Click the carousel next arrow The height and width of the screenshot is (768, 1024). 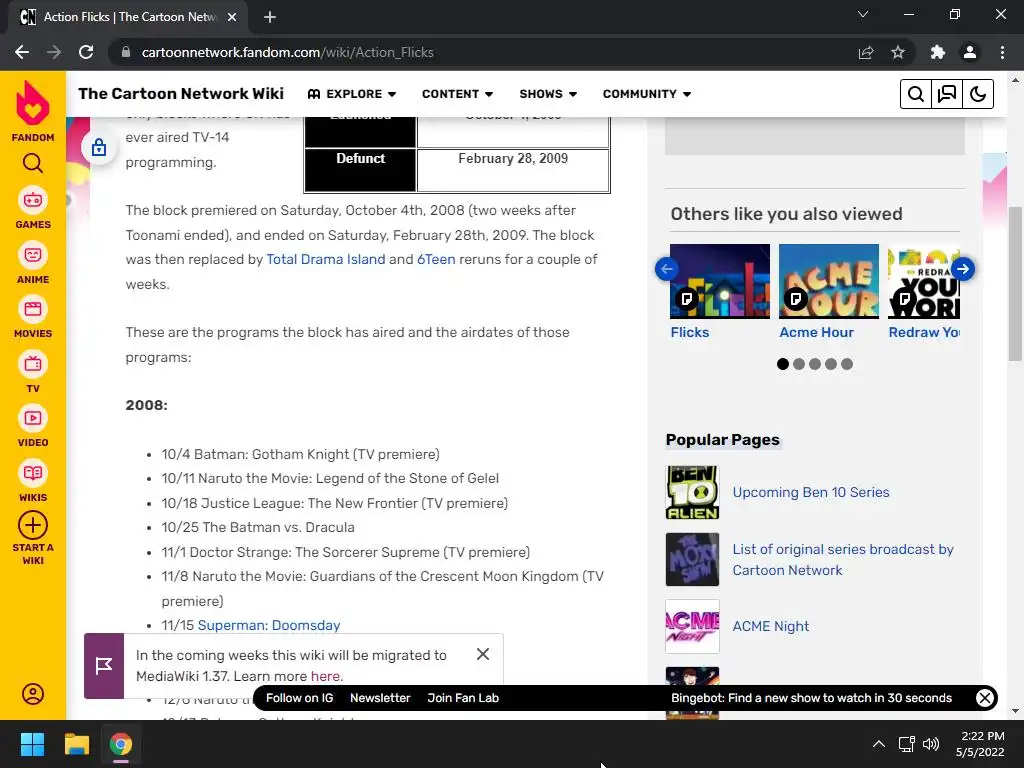coord(963,269)
